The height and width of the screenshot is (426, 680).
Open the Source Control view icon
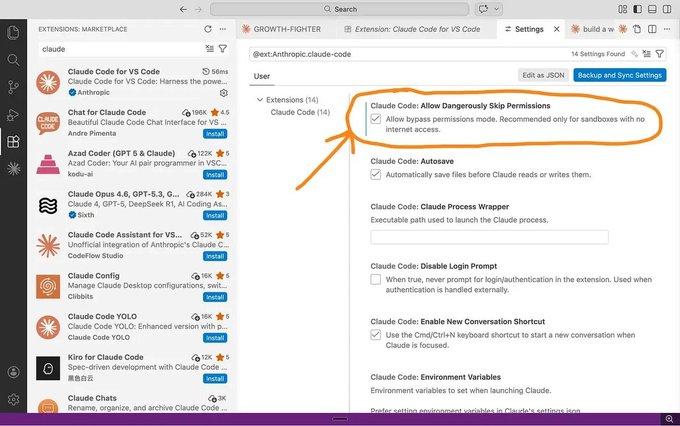click(13, 87)
